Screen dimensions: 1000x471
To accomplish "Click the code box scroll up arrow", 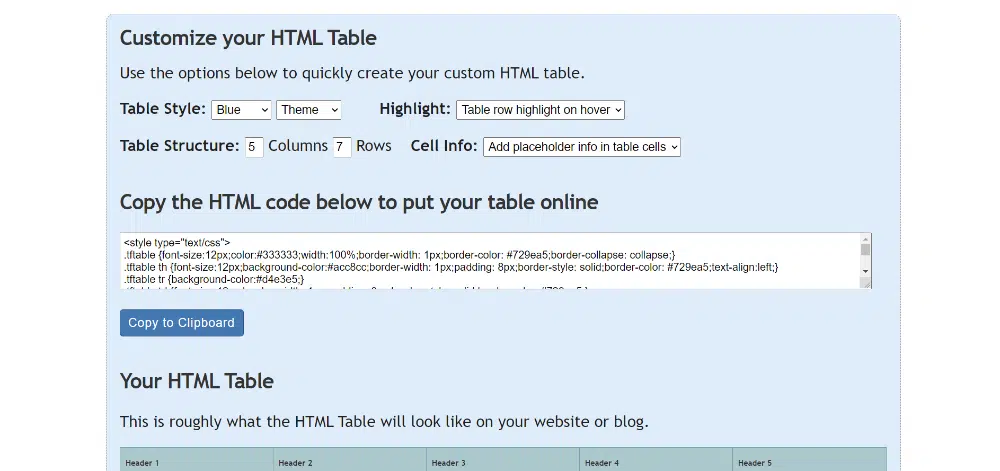I will click(866, 238).
